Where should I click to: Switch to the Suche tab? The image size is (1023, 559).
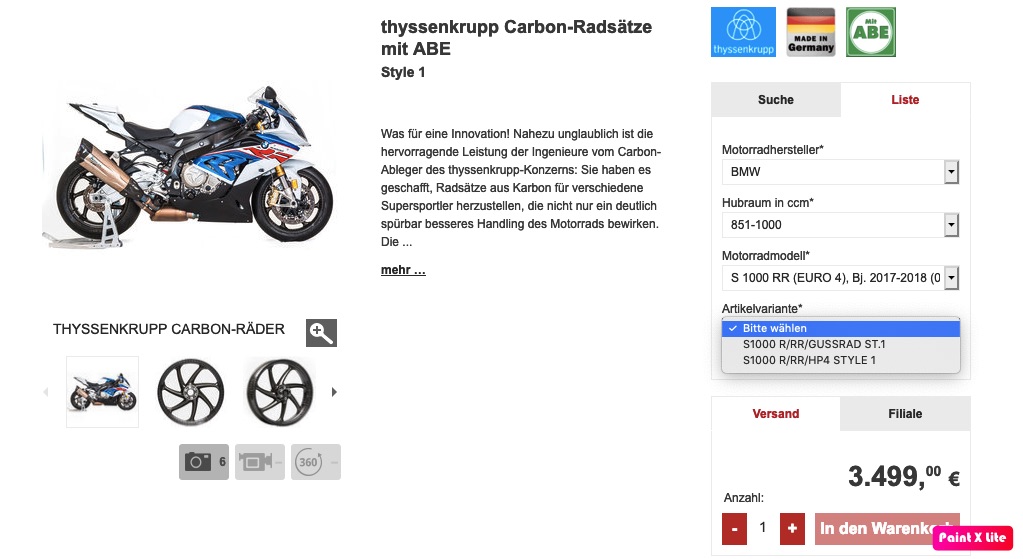776,100
